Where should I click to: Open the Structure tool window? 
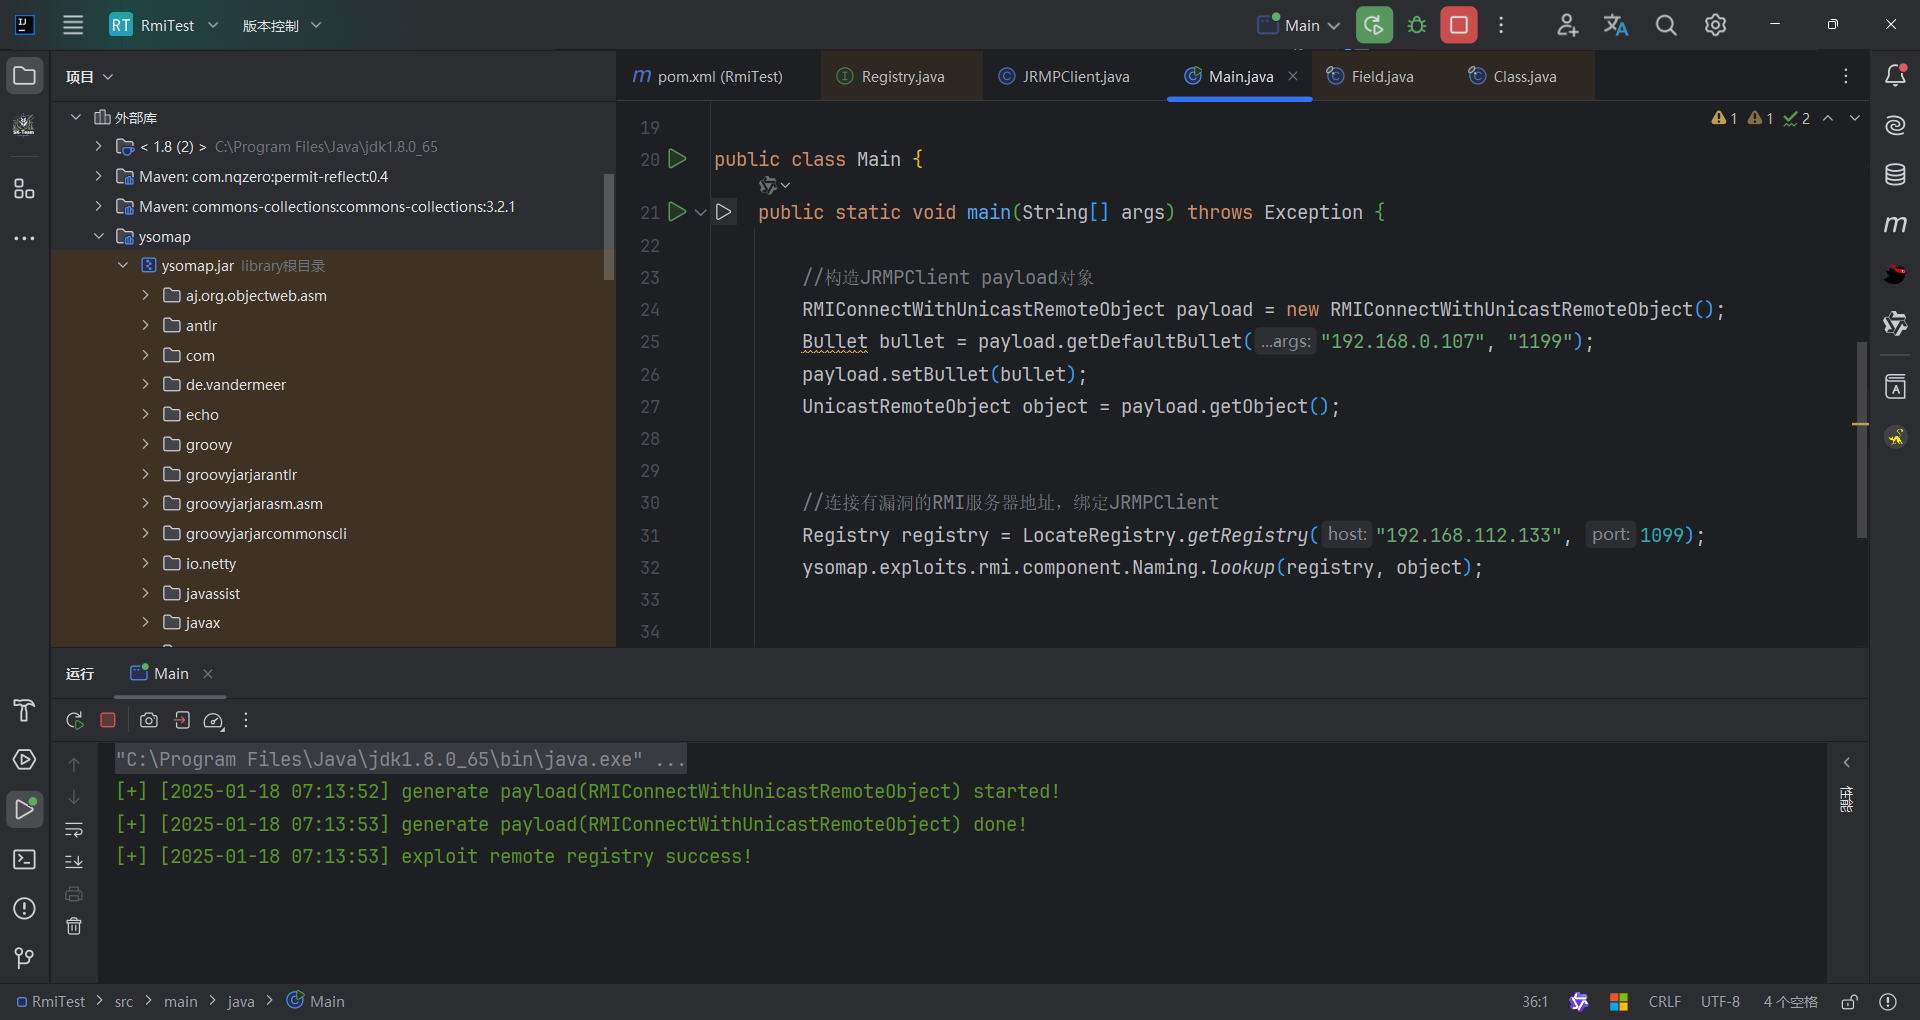click(25, 189)
